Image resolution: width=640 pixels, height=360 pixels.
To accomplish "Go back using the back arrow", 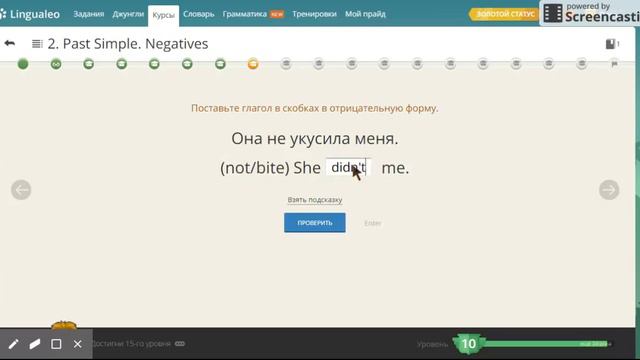I will click(10, 43).
